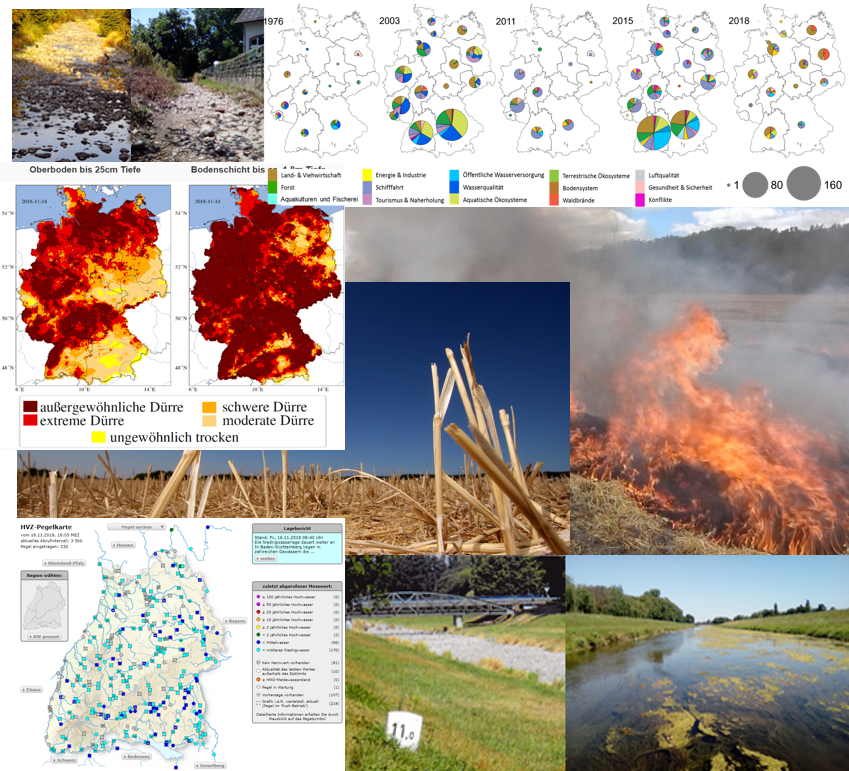
Task: Click the außergewöhnliche Dürre dark red swatch
Action: (30, 407)
